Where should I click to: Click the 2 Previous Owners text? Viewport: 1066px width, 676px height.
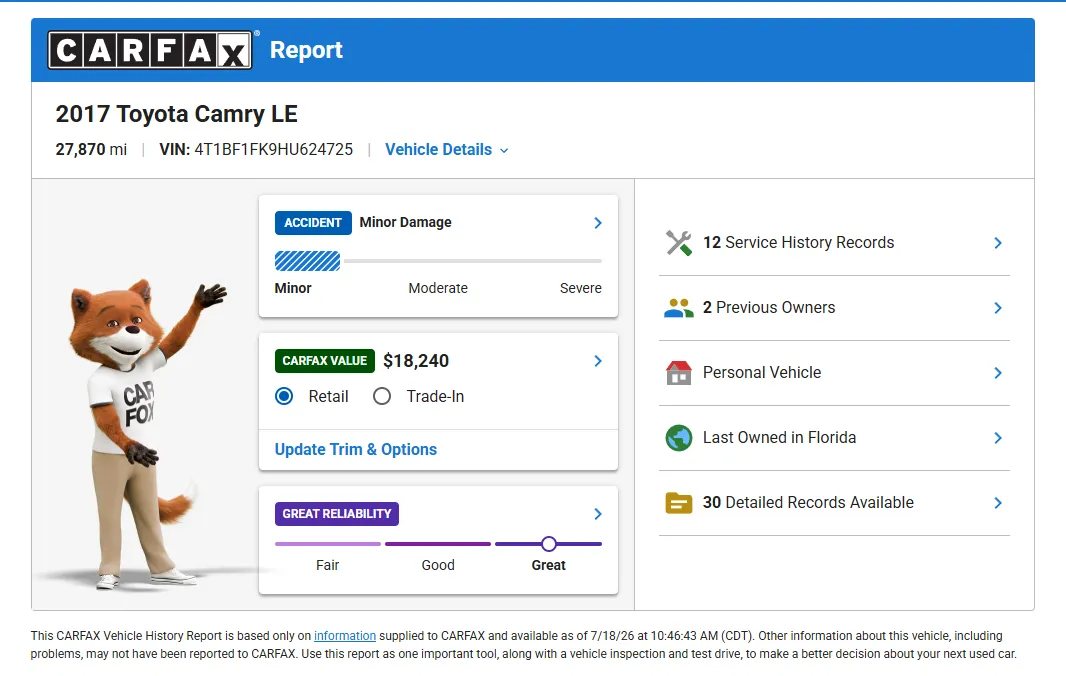tap(769, 308)
